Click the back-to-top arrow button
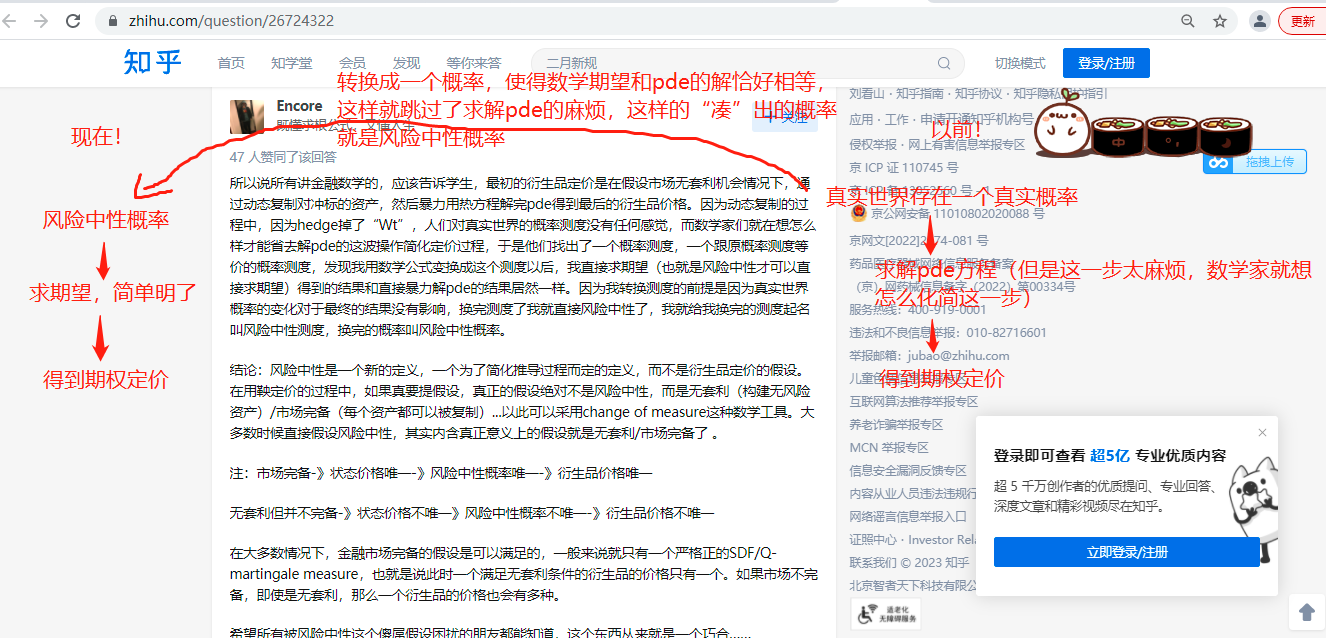This screenshot has width=1326, height=638. tap(1306, 610)
